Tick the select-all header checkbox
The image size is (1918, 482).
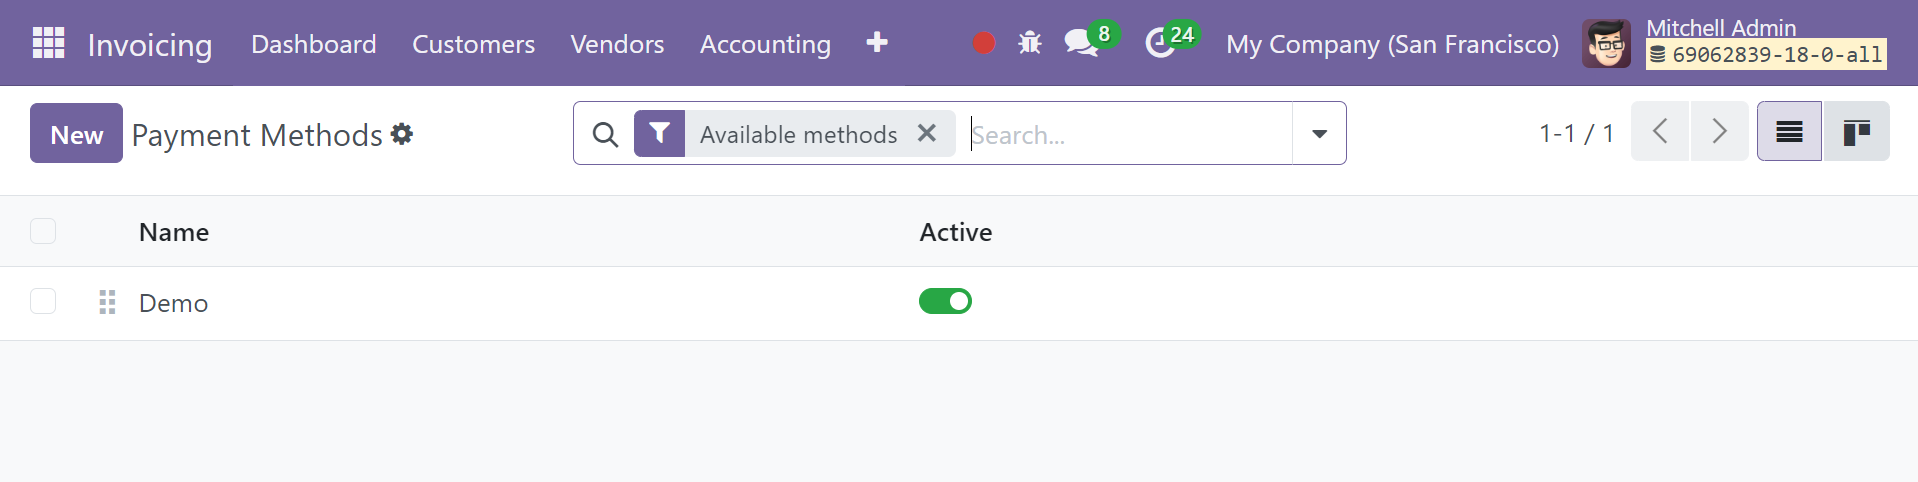point(43,231)
